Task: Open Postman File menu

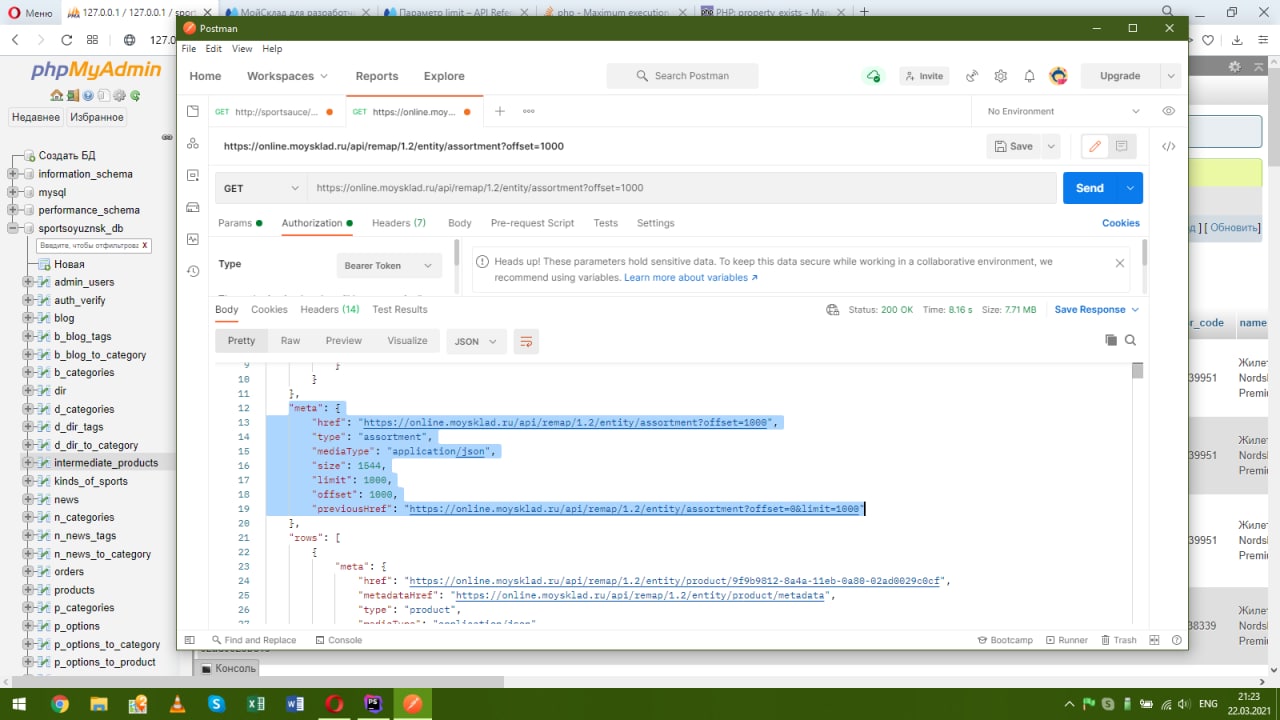Action: [187, 48]
